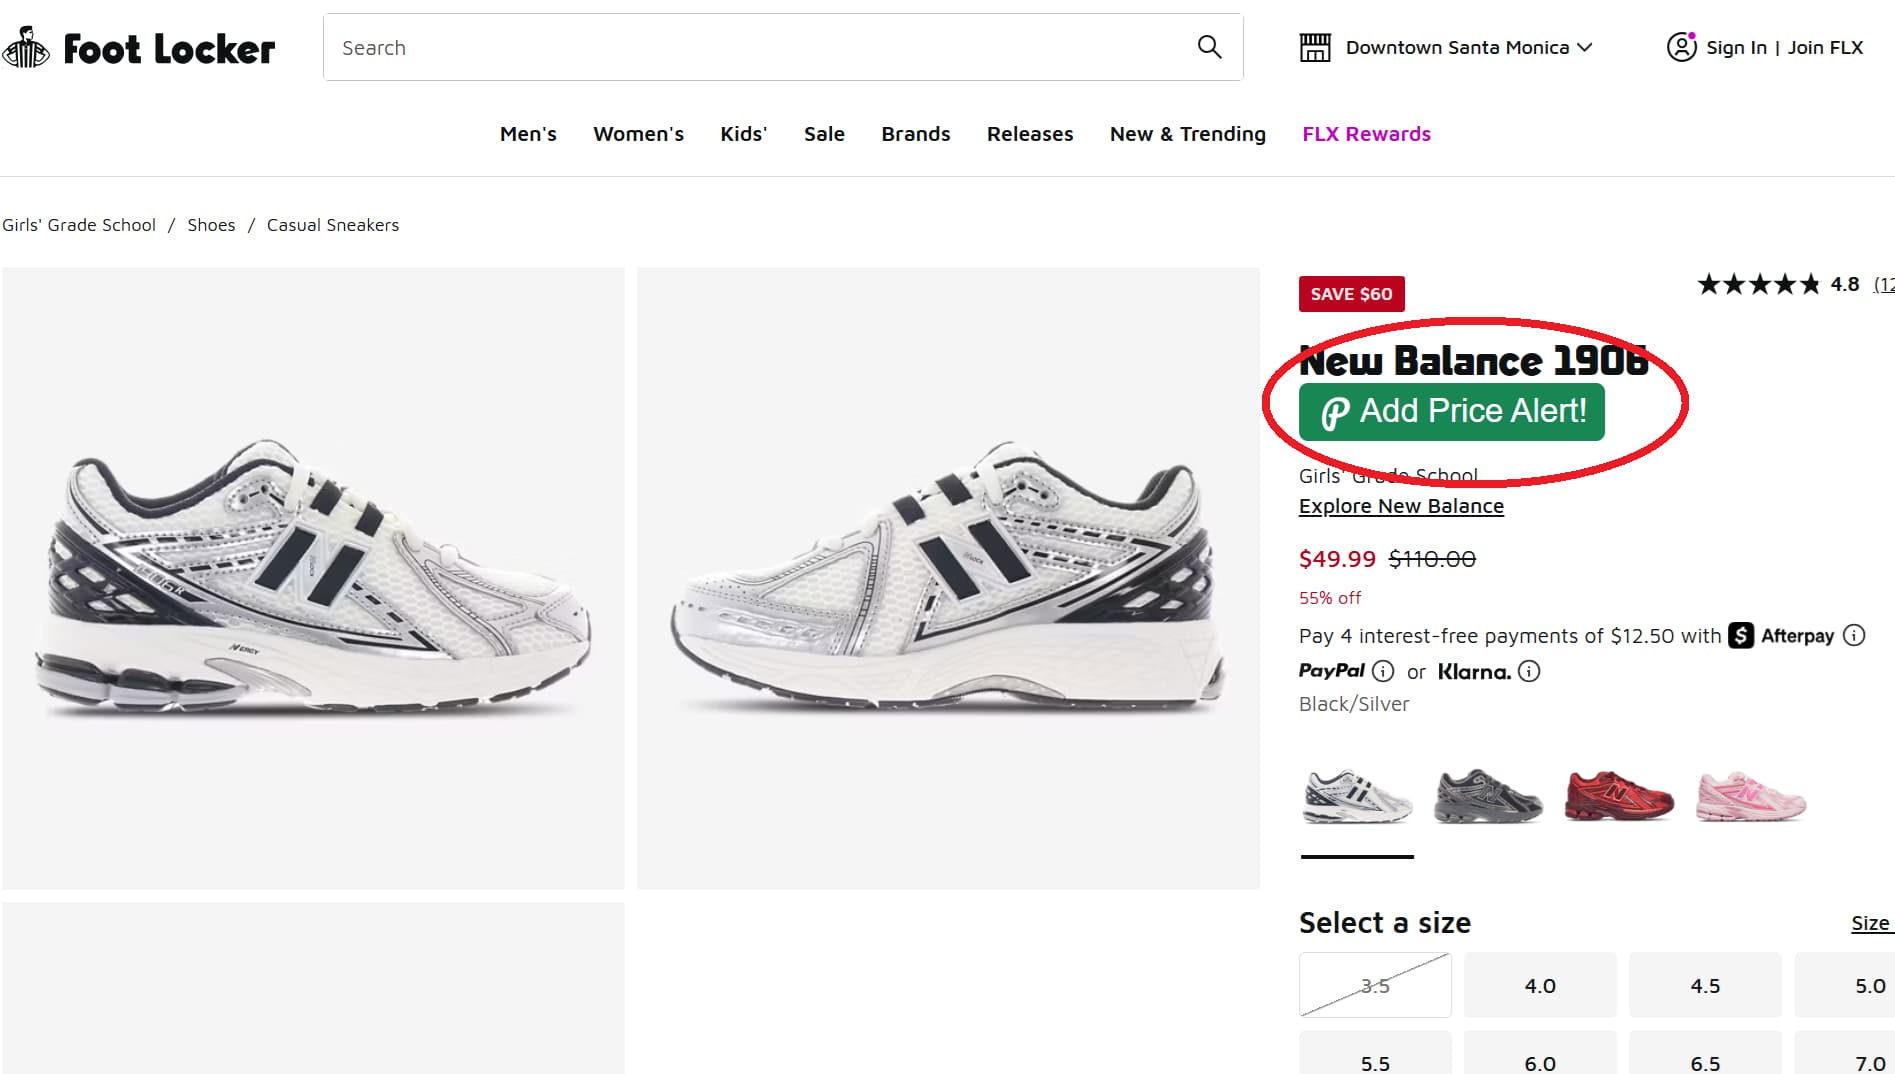
Task: Click the $110.00 original price
Action: [1432, 559]
